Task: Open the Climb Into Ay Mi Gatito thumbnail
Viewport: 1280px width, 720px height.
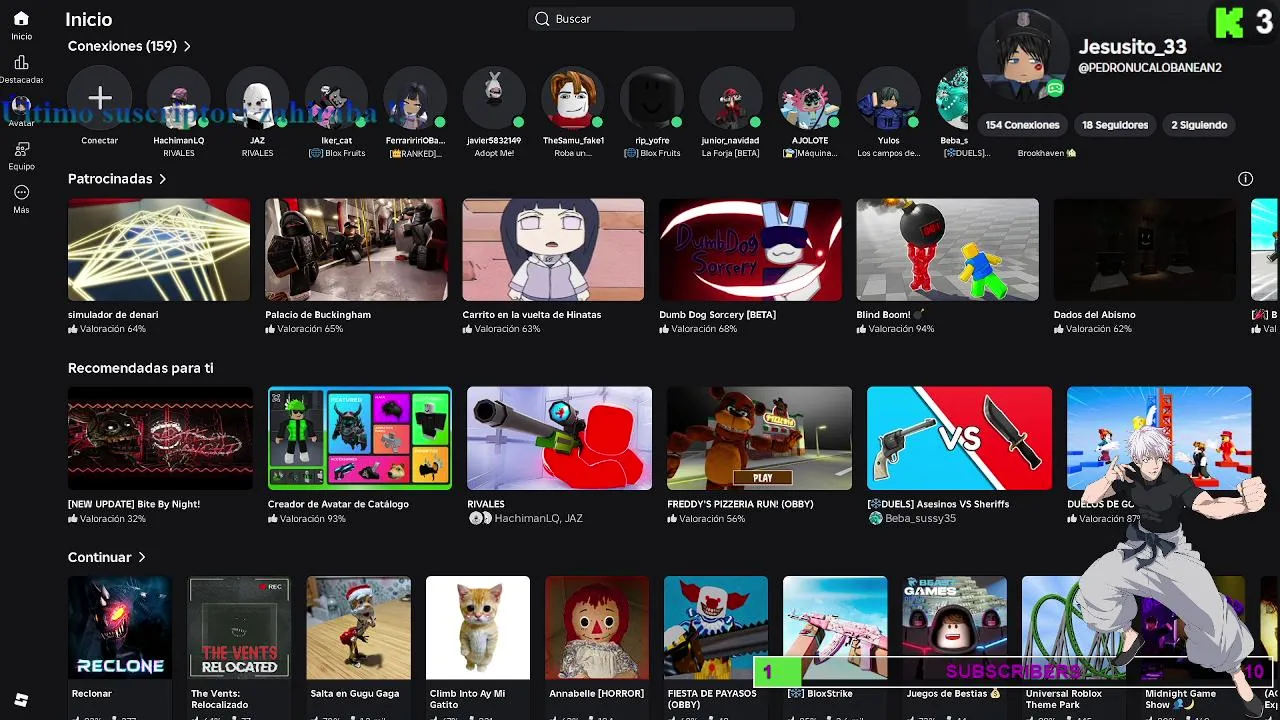Action: click(x=478, y=628)
